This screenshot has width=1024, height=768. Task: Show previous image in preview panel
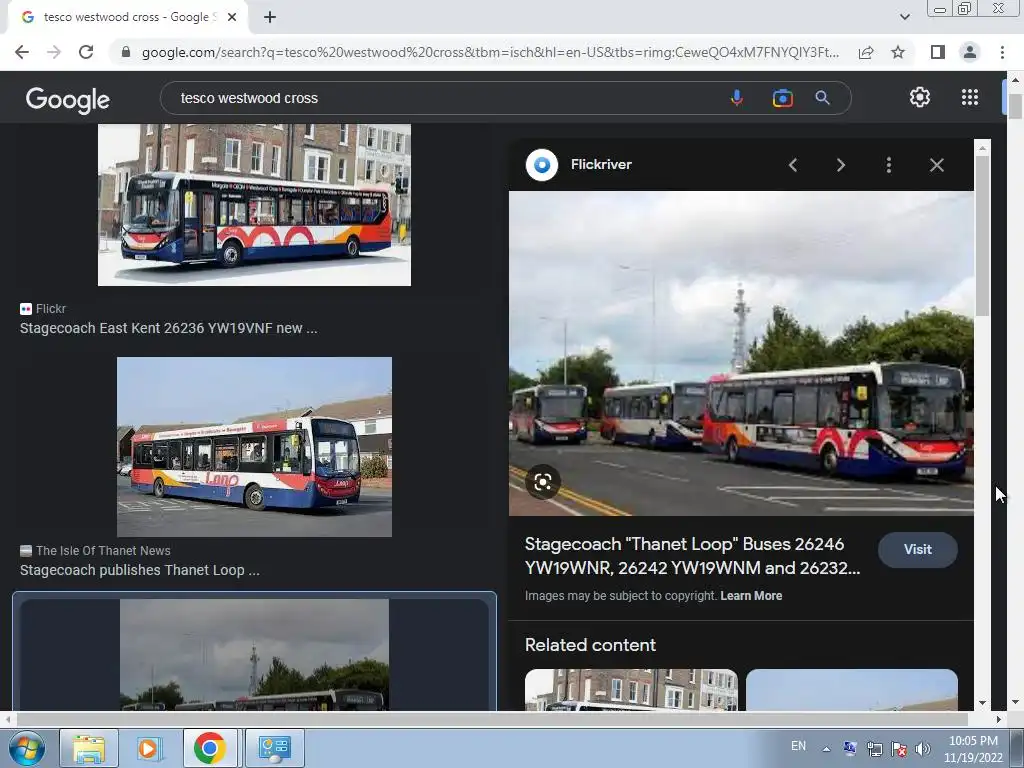(x=793, y=165)
